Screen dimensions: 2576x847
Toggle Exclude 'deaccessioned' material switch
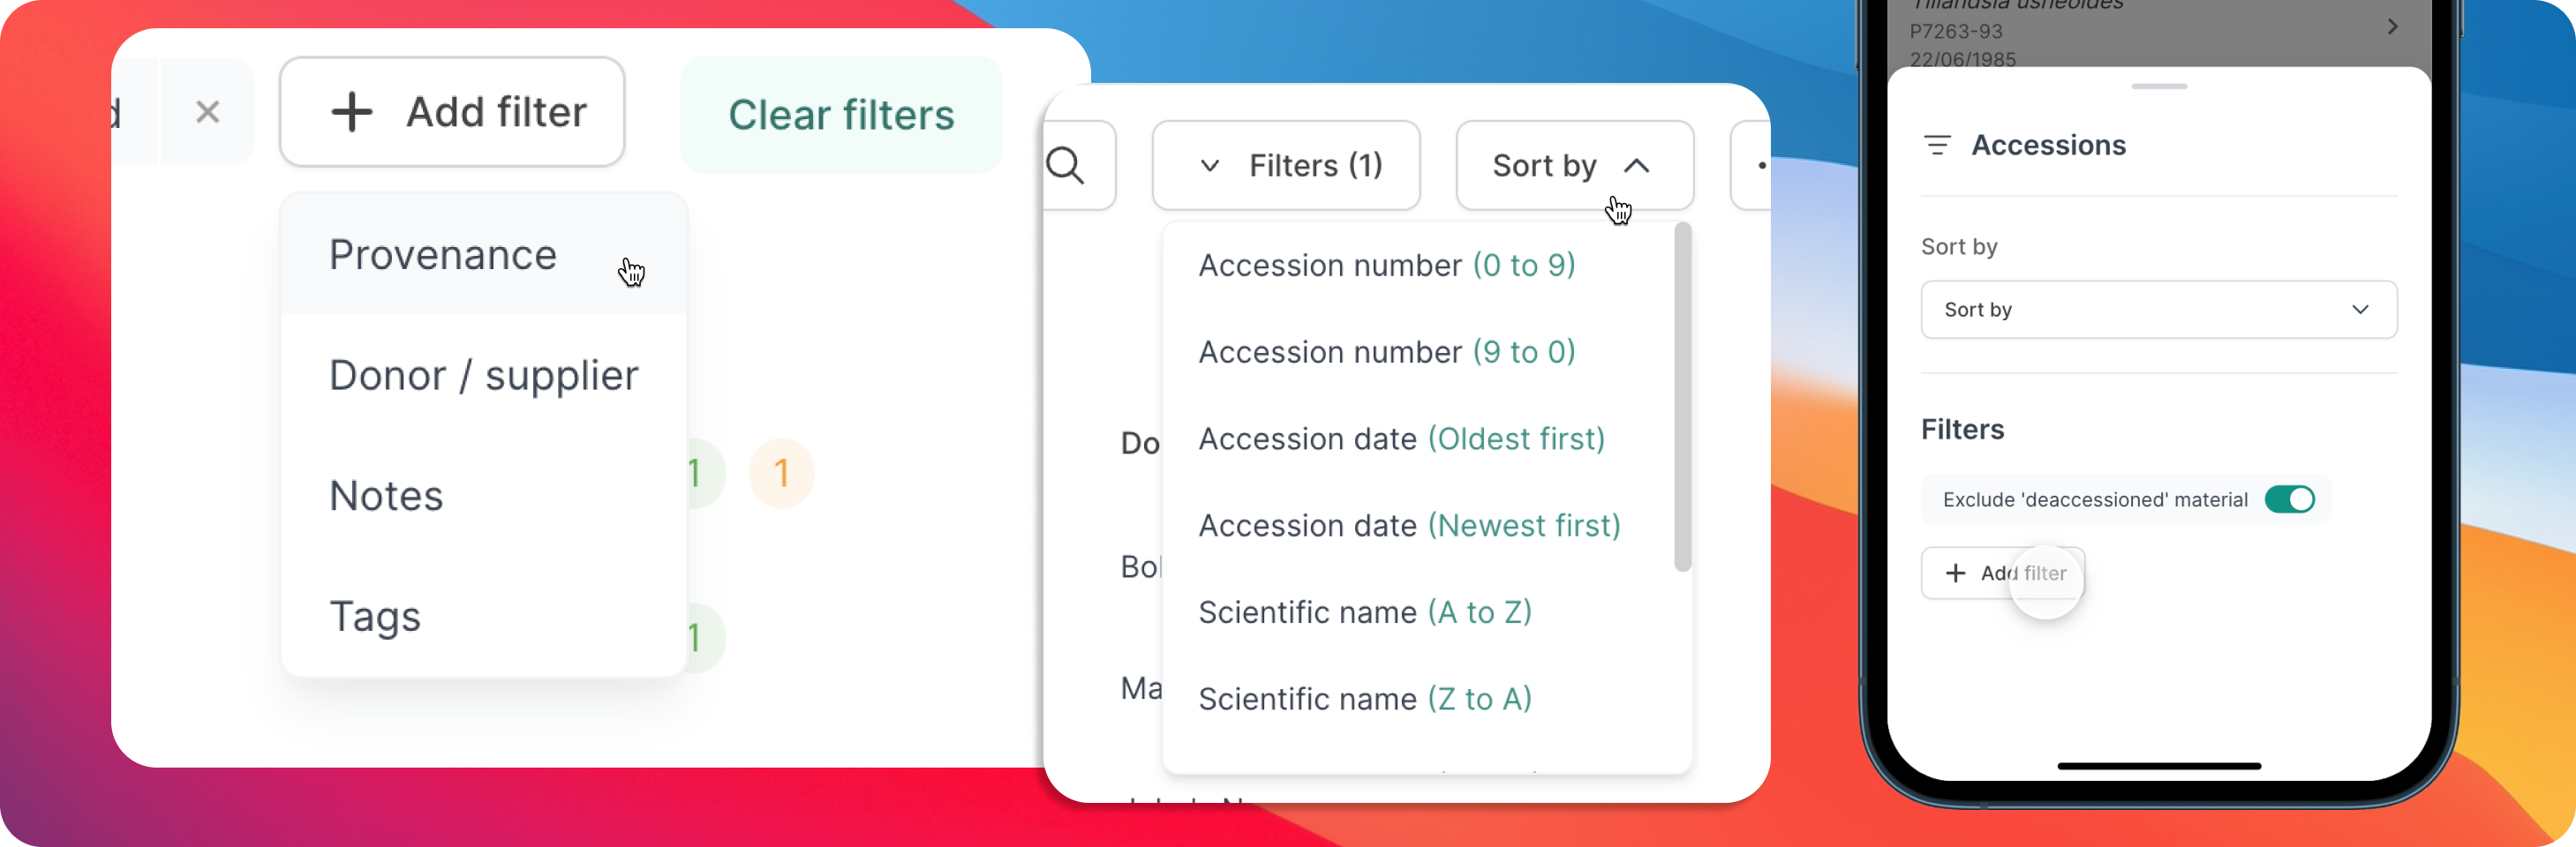tap(2290, 499)
